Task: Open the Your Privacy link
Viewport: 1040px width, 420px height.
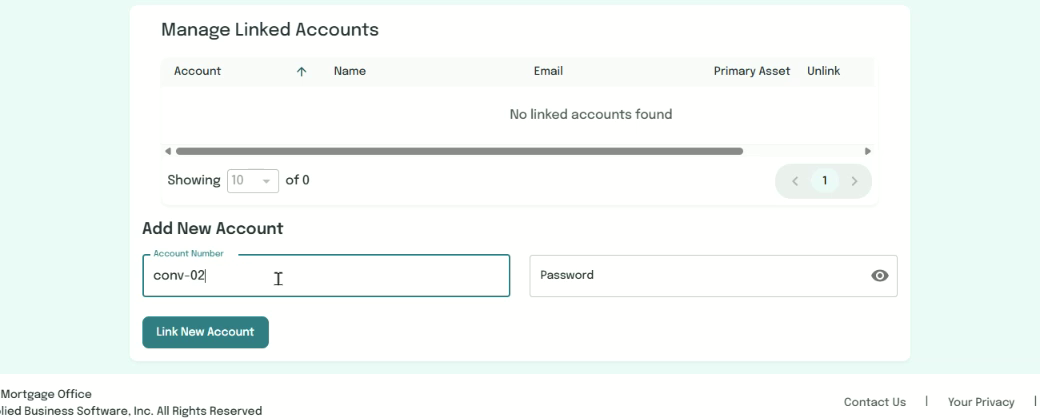Action: [982, 402]
